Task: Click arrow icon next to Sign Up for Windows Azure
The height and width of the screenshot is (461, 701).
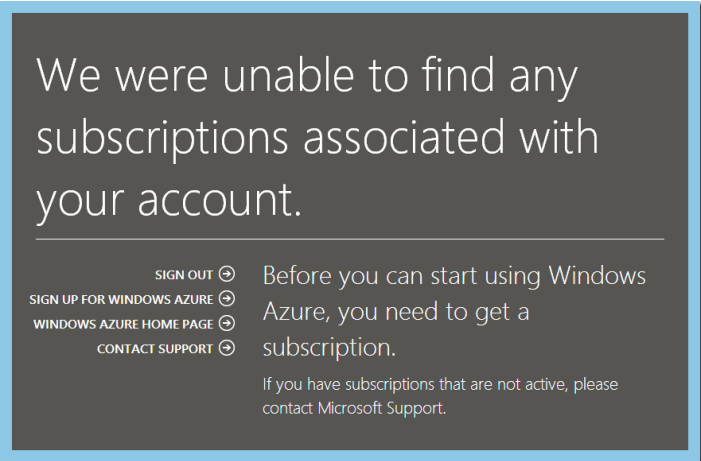Action: click(x=227, y=298)
